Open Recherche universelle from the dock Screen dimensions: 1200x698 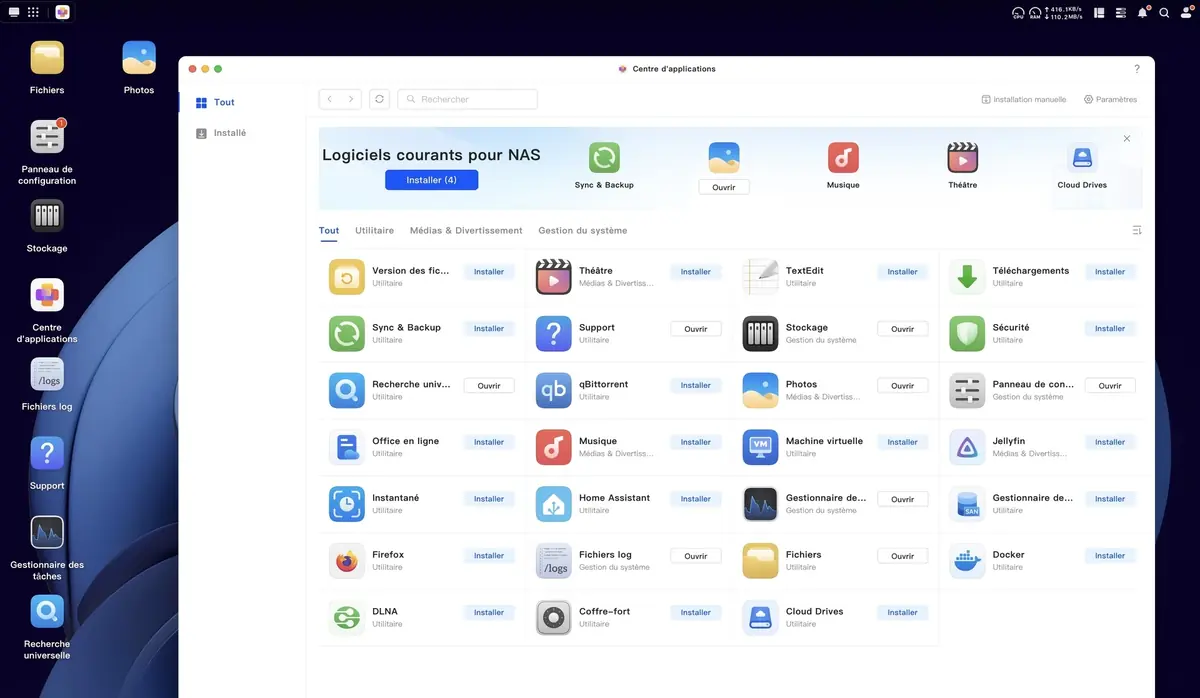46,610
